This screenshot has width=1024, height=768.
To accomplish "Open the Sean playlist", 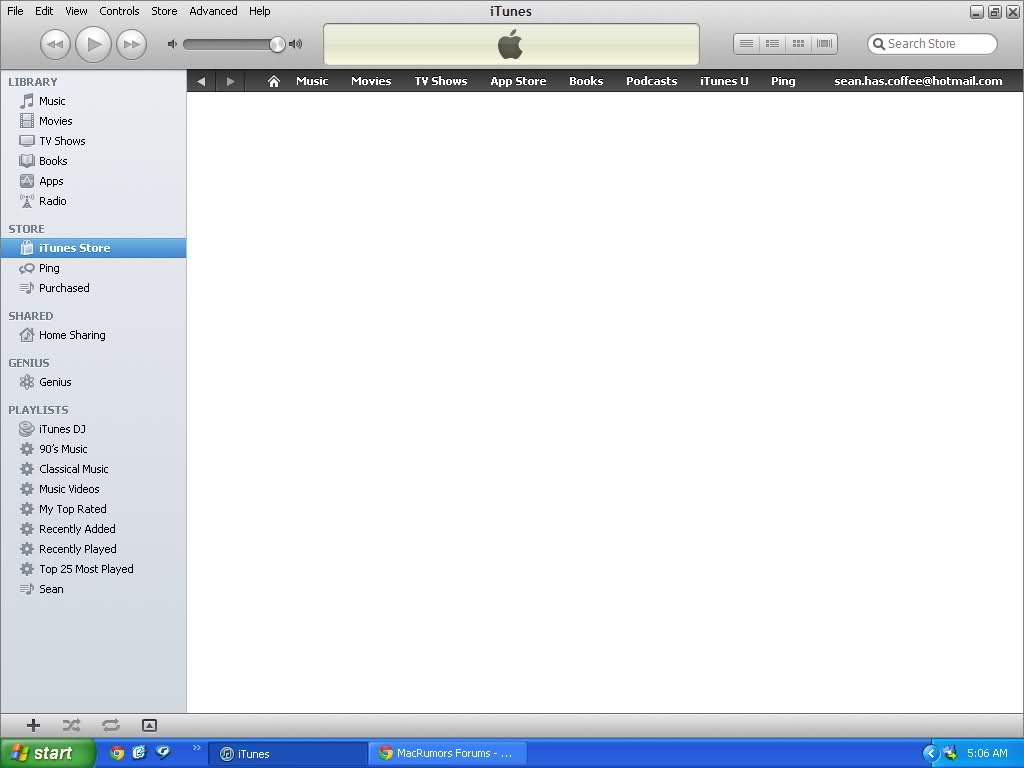I will (93, 589).
